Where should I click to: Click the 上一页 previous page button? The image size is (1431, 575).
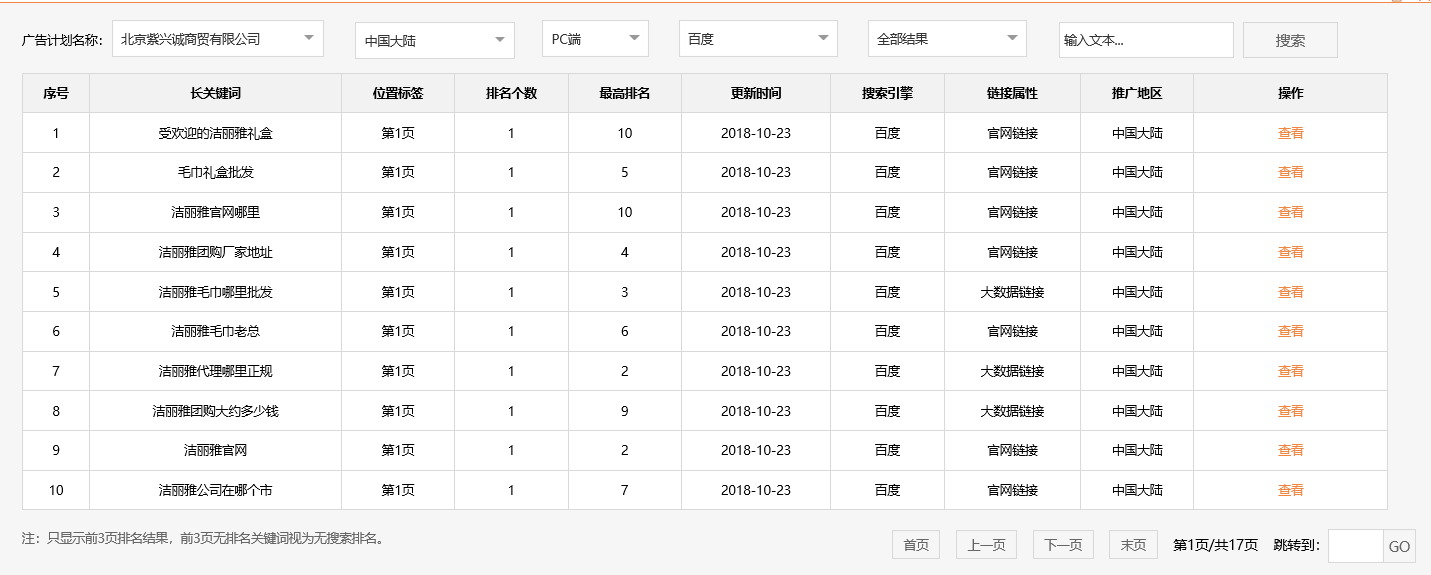[986, 545]
